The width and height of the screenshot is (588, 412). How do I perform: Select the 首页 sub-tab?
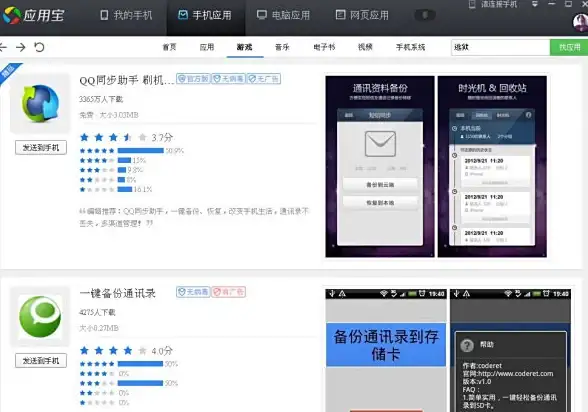point(169,47)
